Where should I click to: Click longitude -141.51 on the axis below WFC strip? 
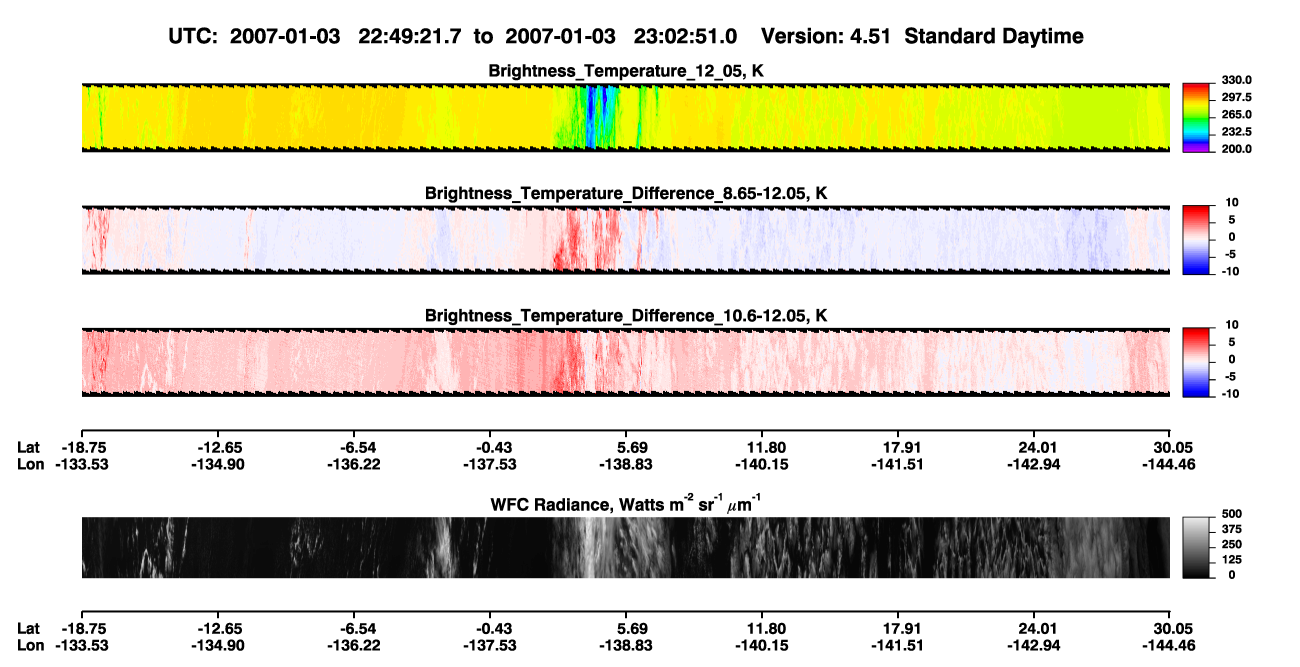(898, 645)
